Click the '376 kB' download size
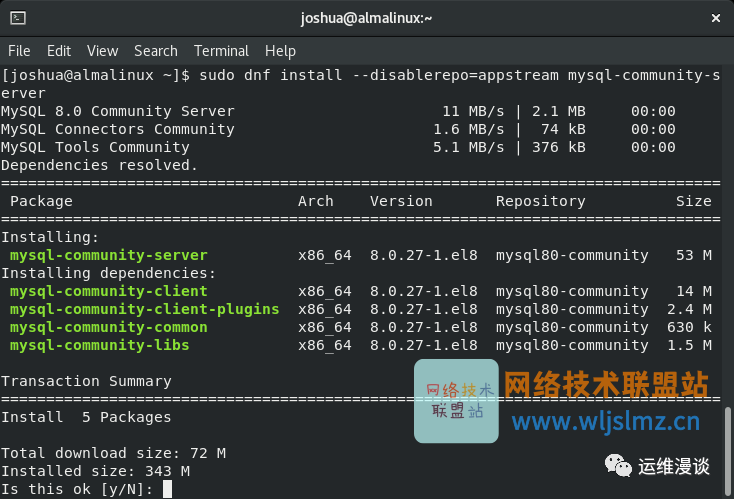The width and height of the screenshot is (734, 499). click(559, 147)
